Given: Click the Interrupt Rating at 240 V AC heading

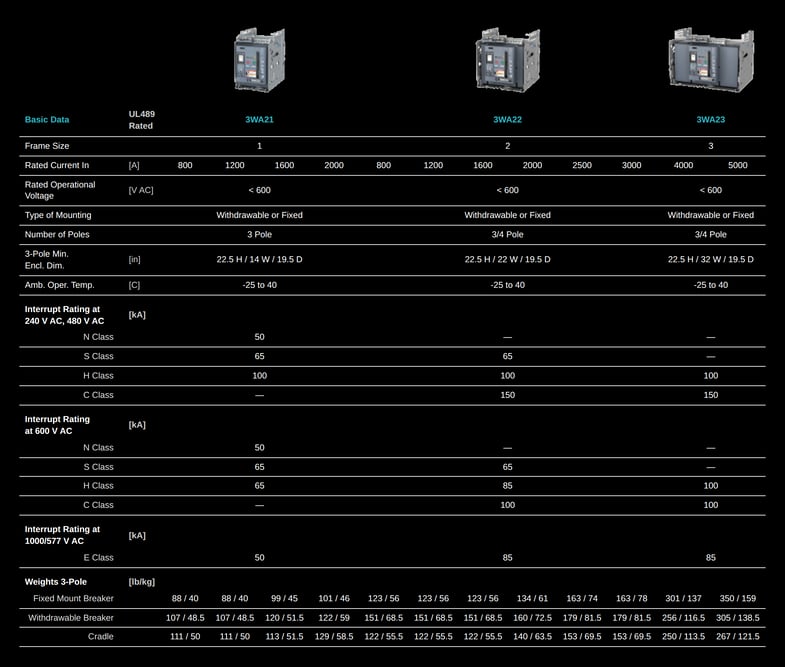Looking at the screenshot, I should 64,315.
